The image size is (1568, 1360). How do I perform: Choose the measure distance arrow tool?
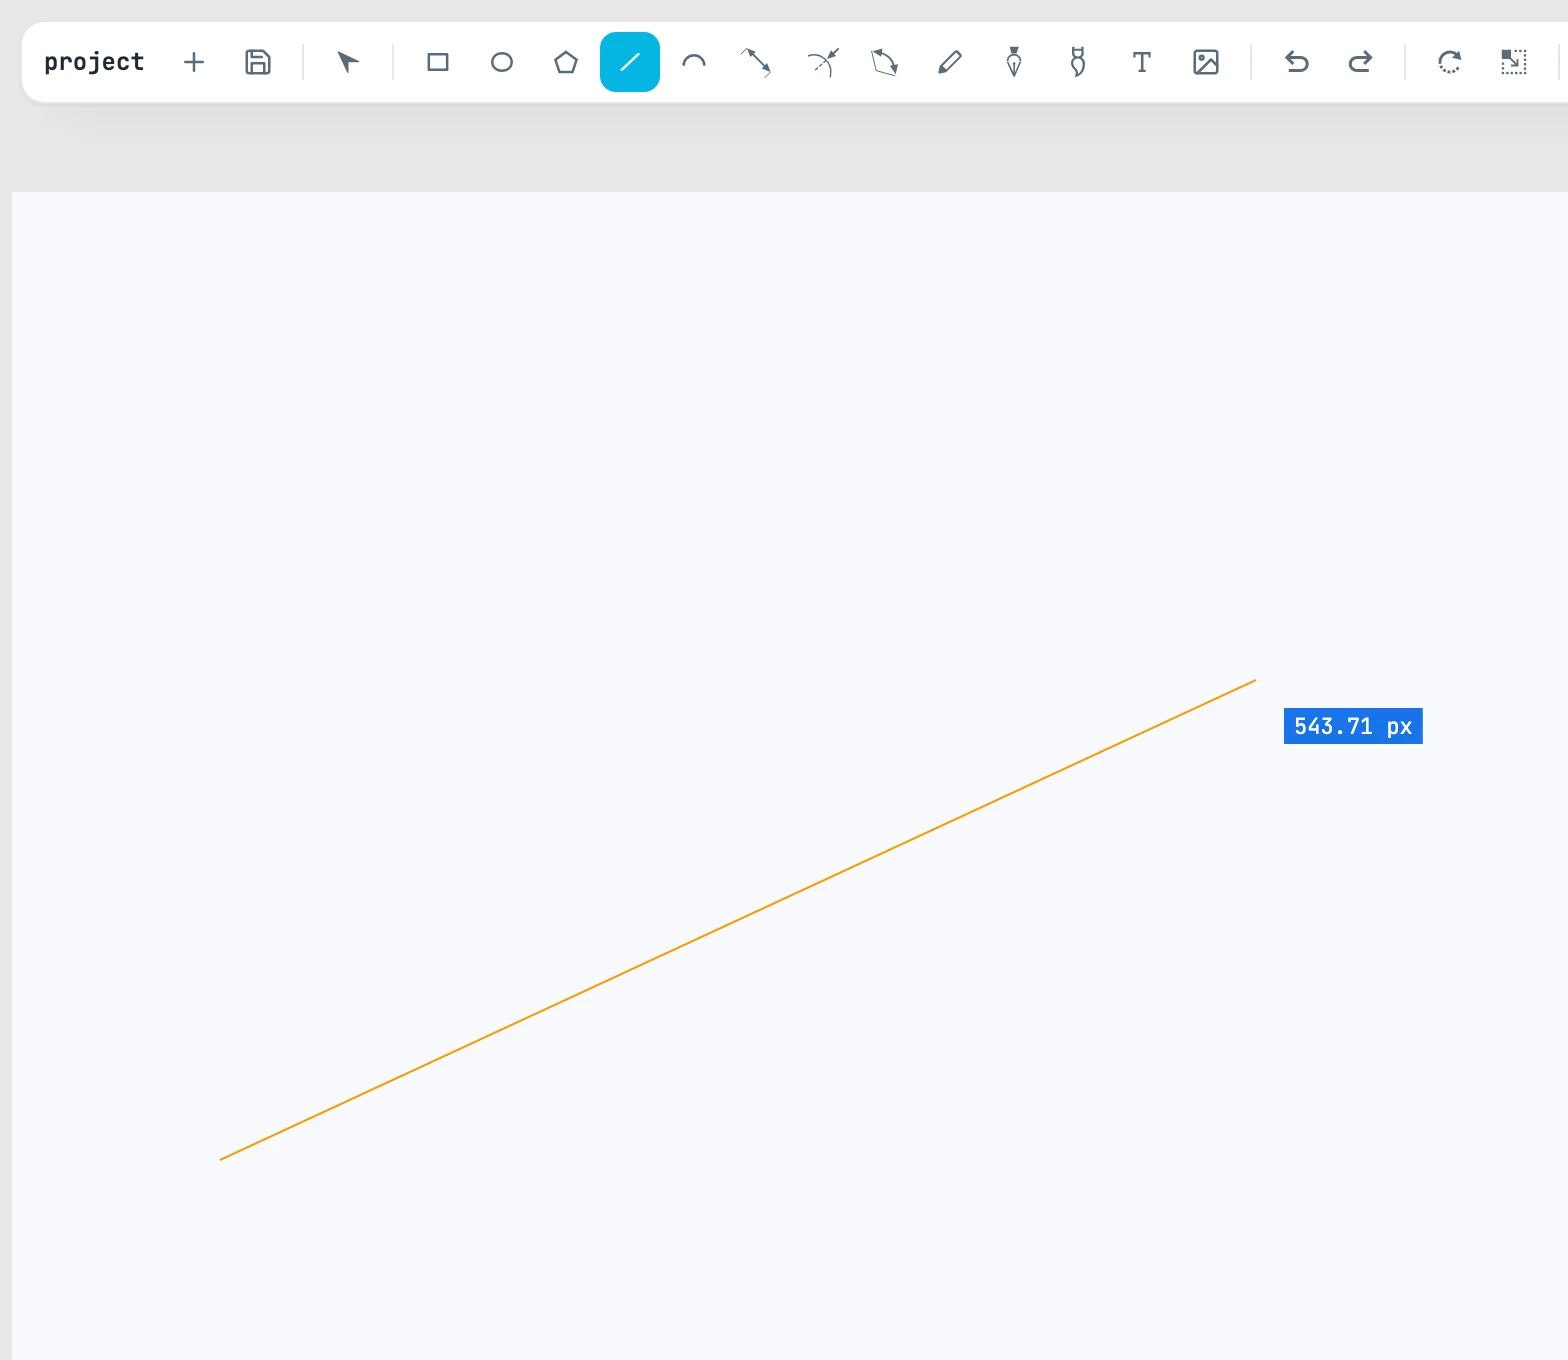(x=756, y=62)
